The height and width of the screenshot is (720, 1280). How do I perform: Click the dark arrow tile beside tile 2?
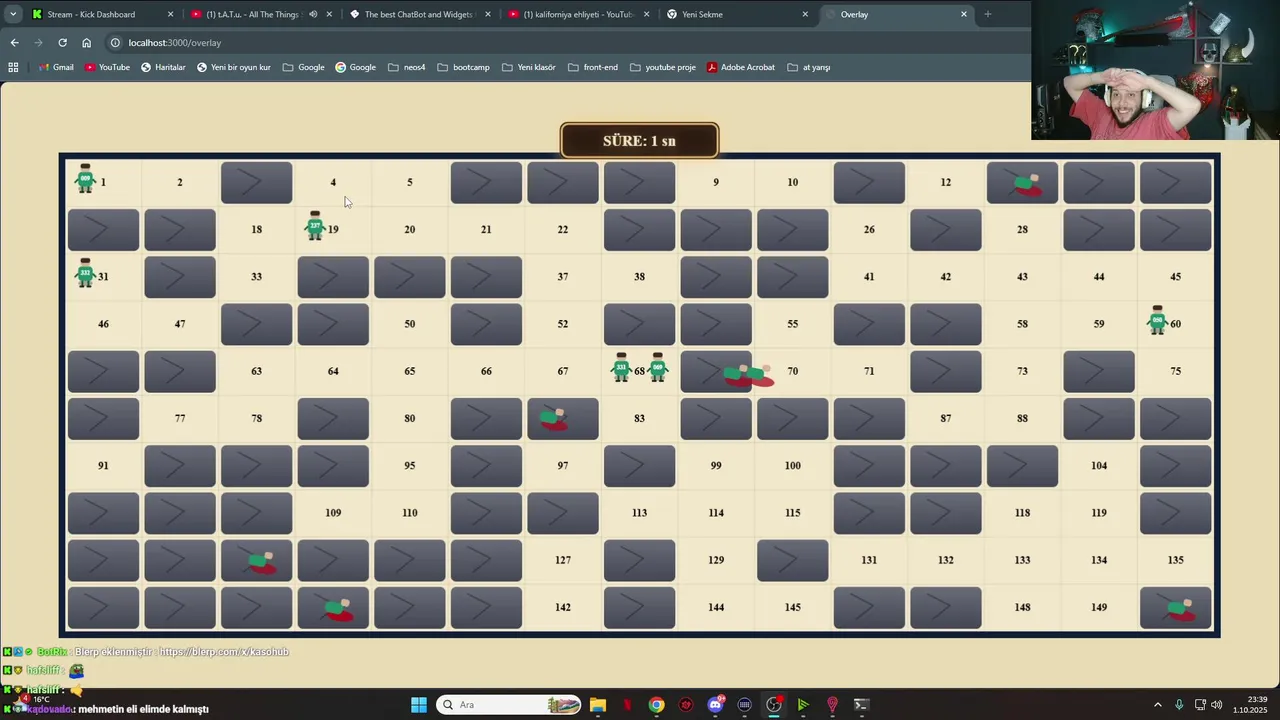257,183
